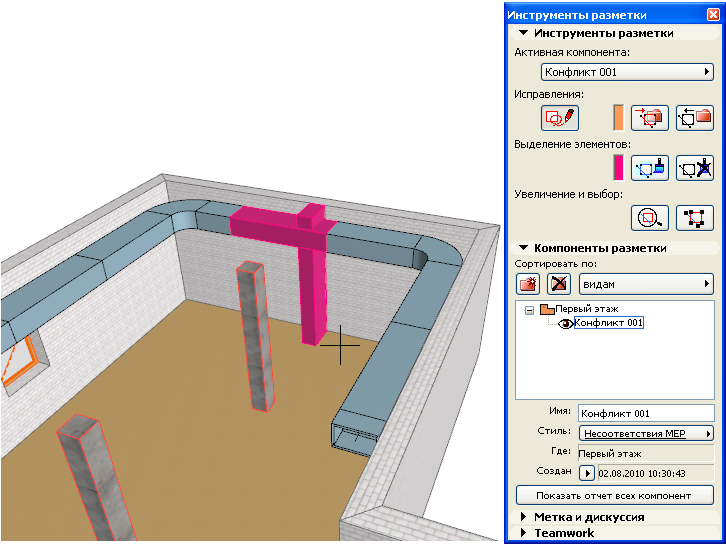
Task: Select Первый этаж tree row
Action: tap(587, 309)
